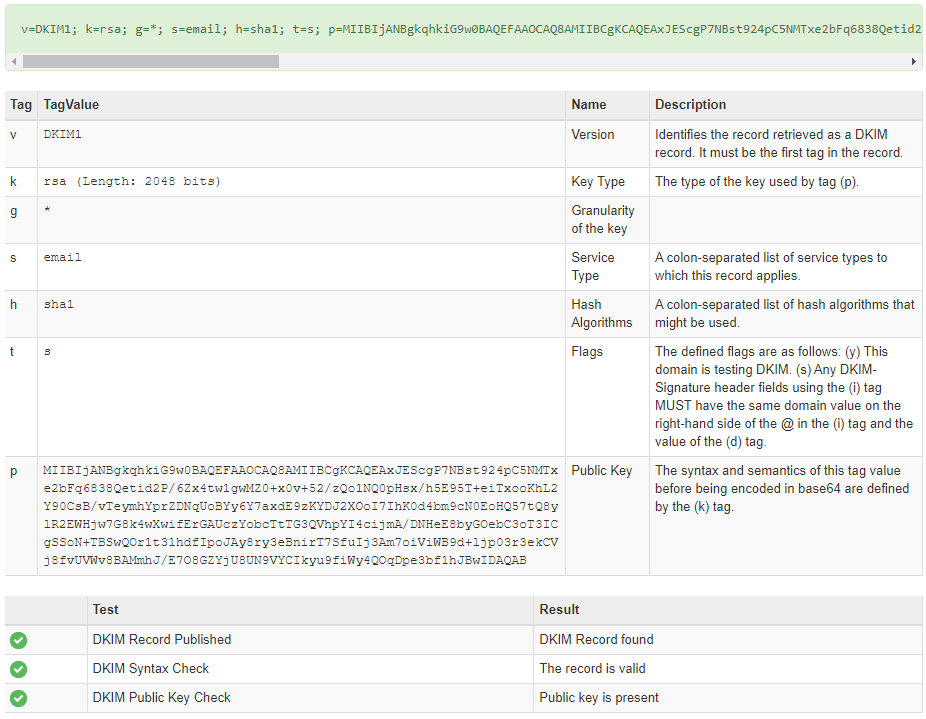Click the raw DKIM record text in the green box
Screen dimensions: 926x719
[x=471, y=29]
